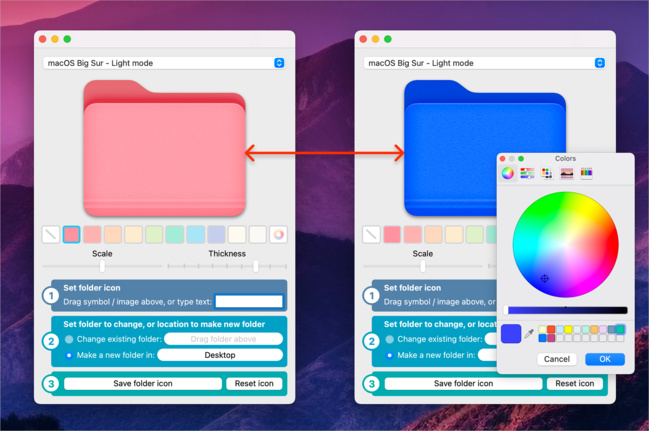The height and width of the screenshot is (431, 649).
Task: Choose the salmon swatch in right window
Action: pyautogui.click(x=413, y=234)
